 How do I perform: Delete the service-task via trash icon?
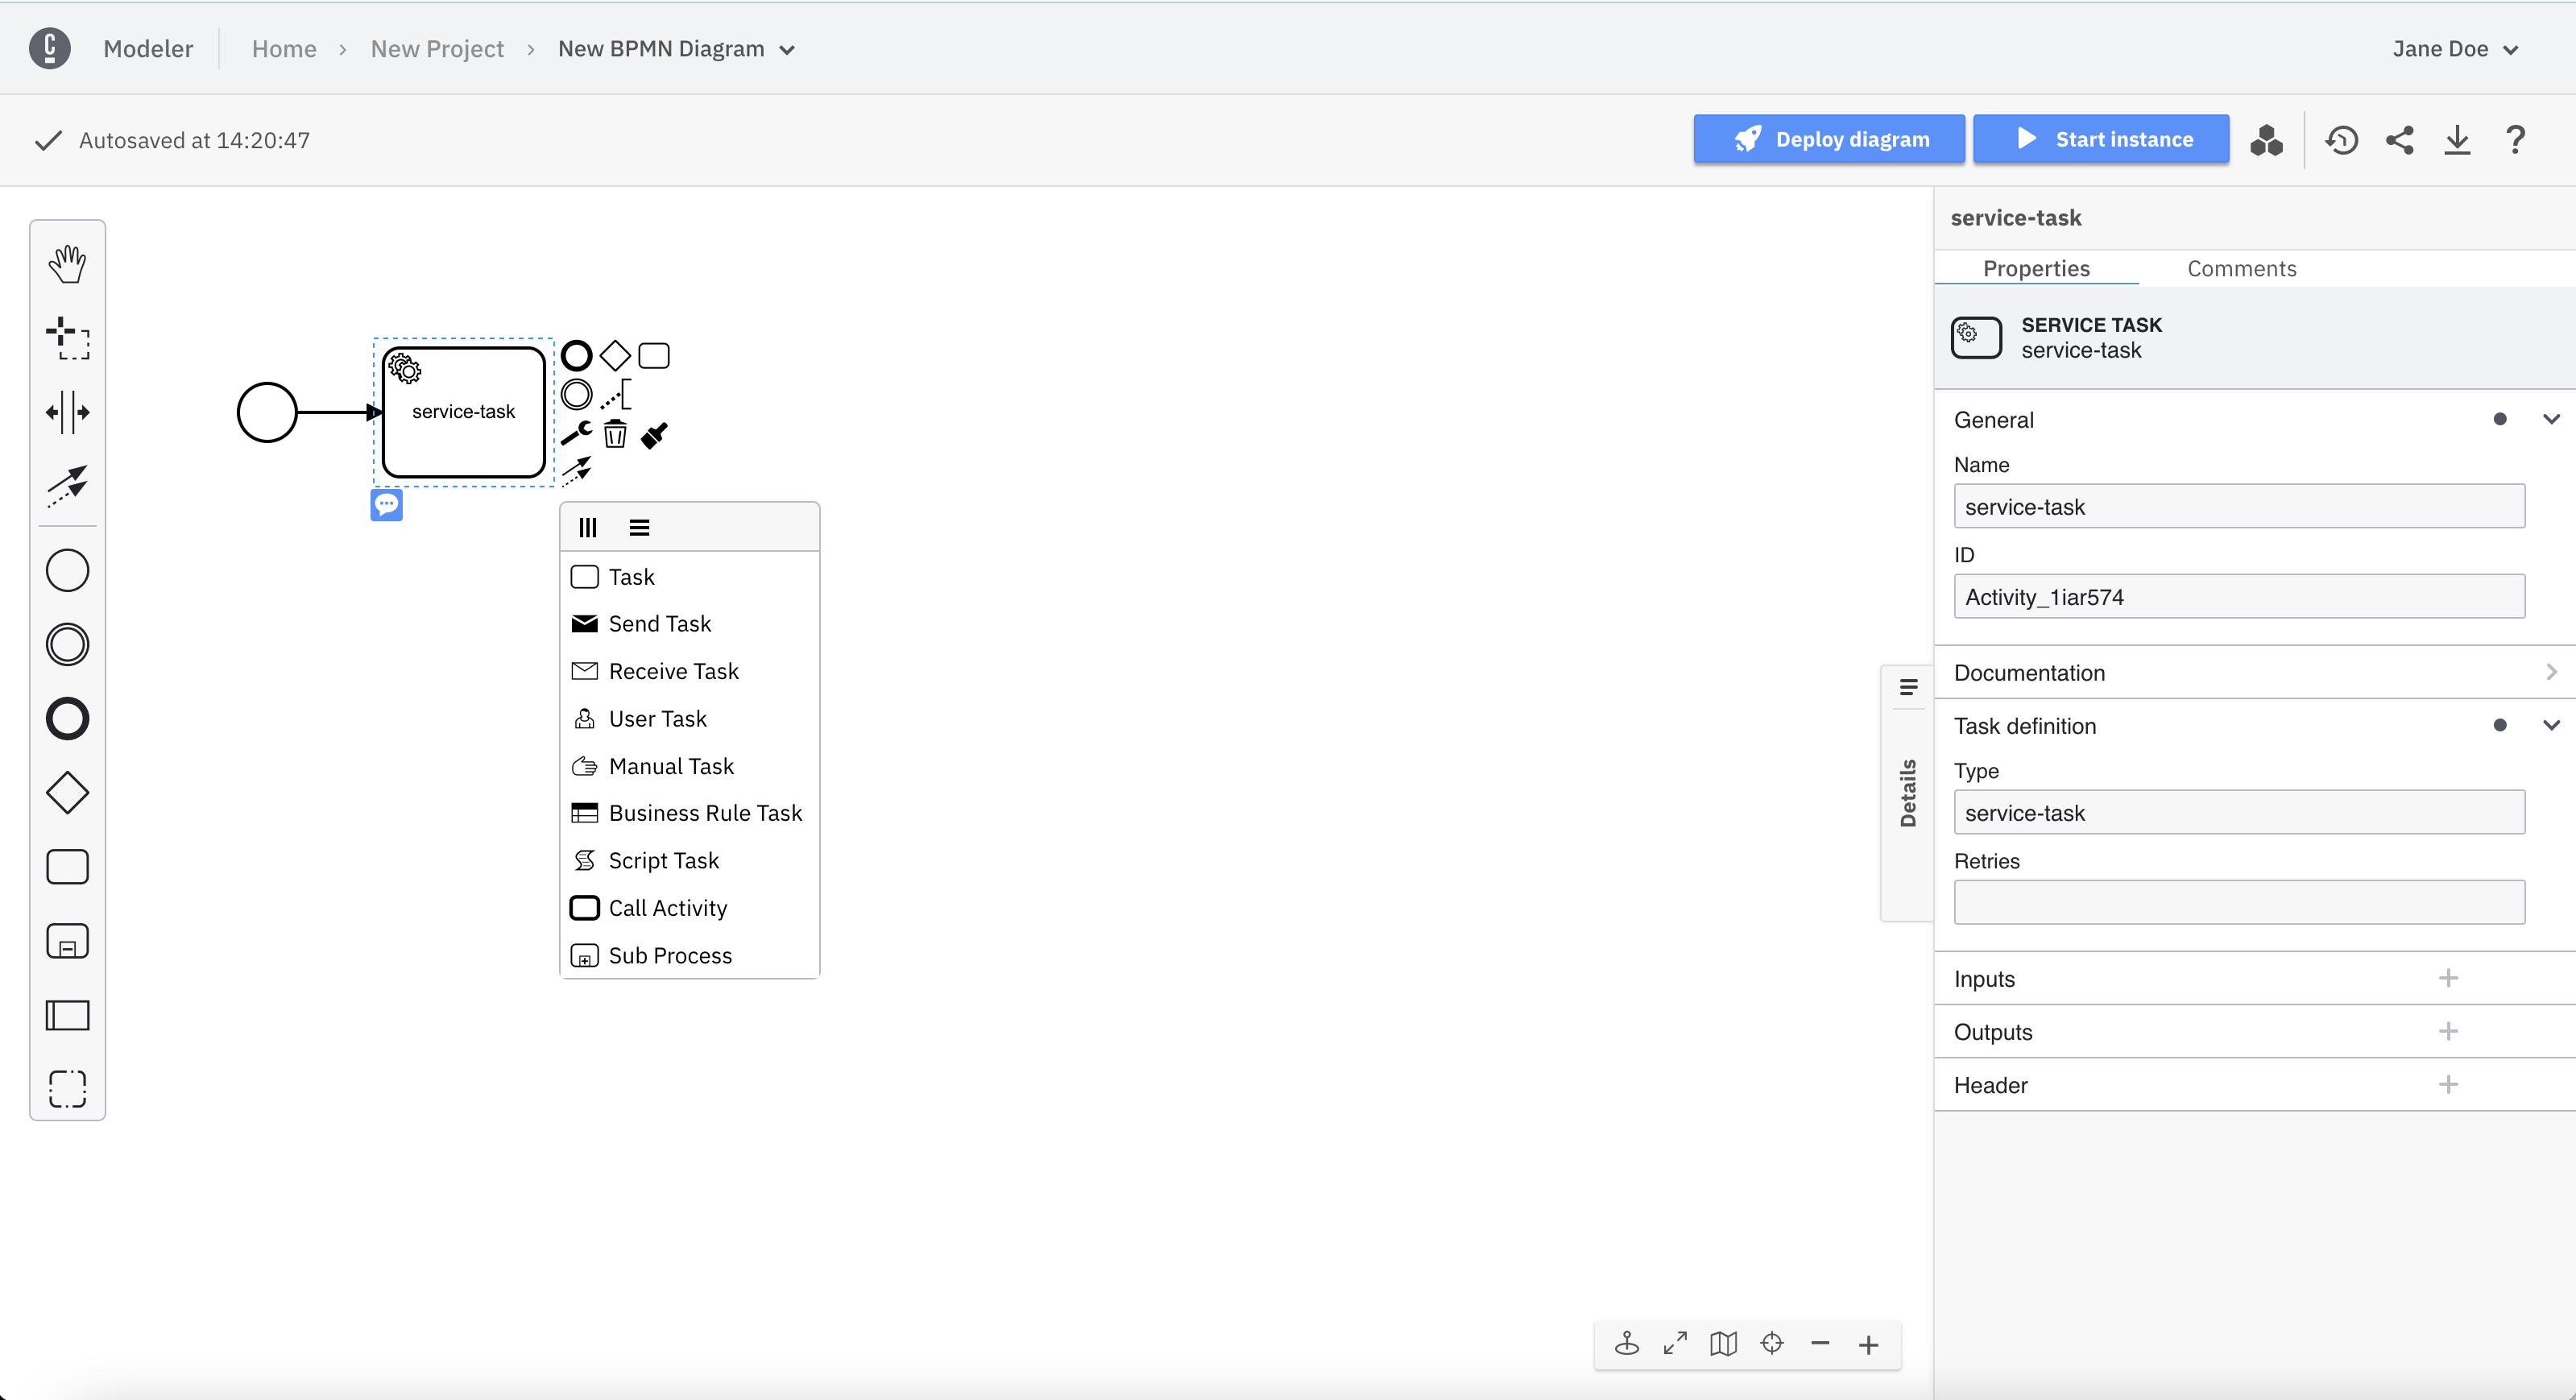pyautogui.click(x=615, y=433)
